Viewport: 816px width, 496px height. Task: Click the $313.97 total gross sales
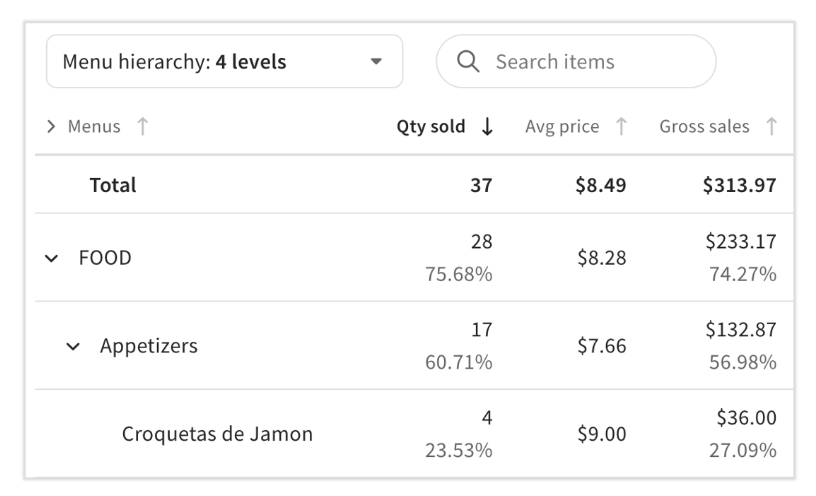[740, 185]
